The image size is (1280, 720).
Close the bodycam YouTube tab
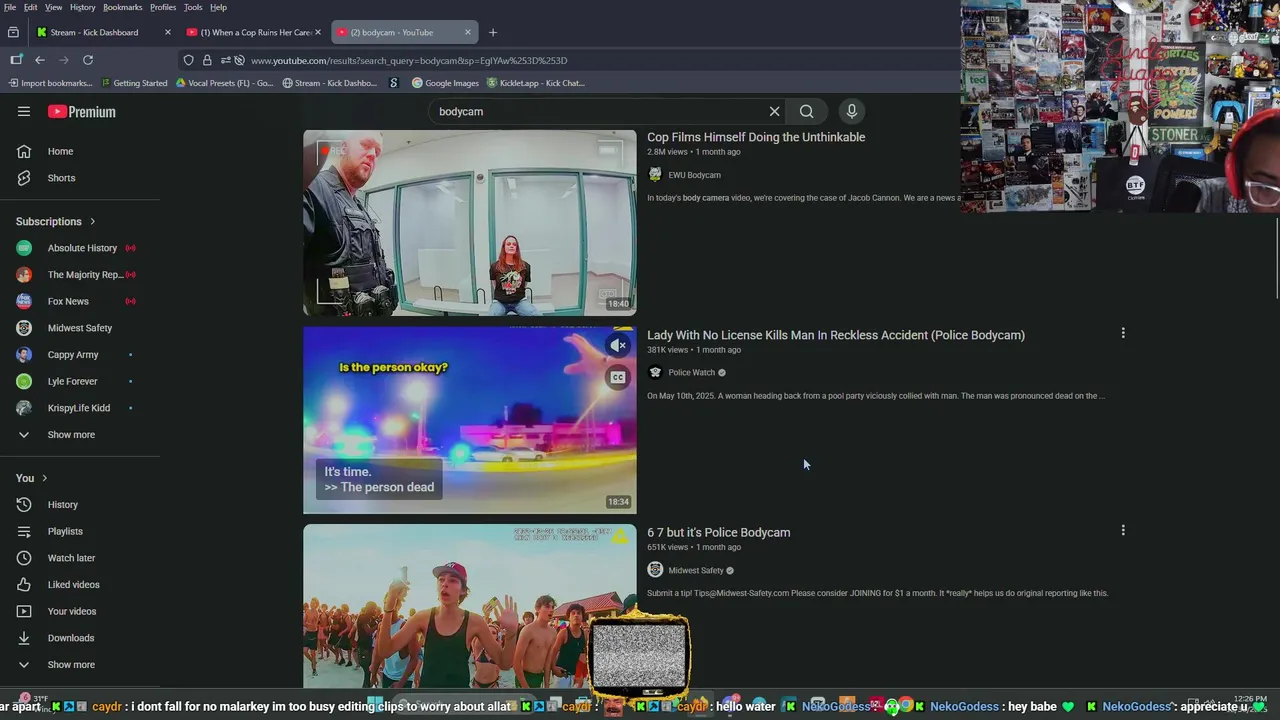pos(467,32)
